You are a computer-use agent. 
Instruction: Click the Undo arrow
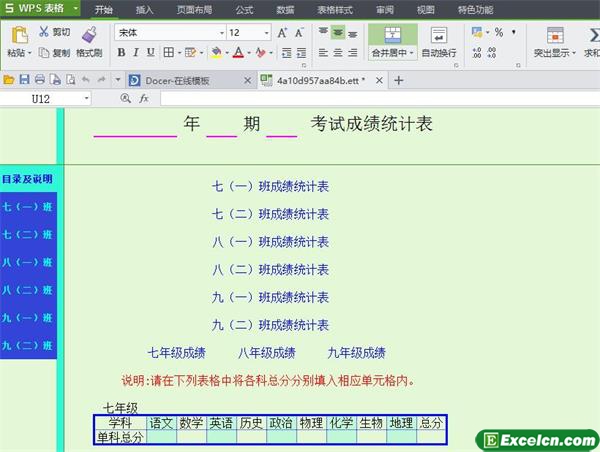[86, 80]
